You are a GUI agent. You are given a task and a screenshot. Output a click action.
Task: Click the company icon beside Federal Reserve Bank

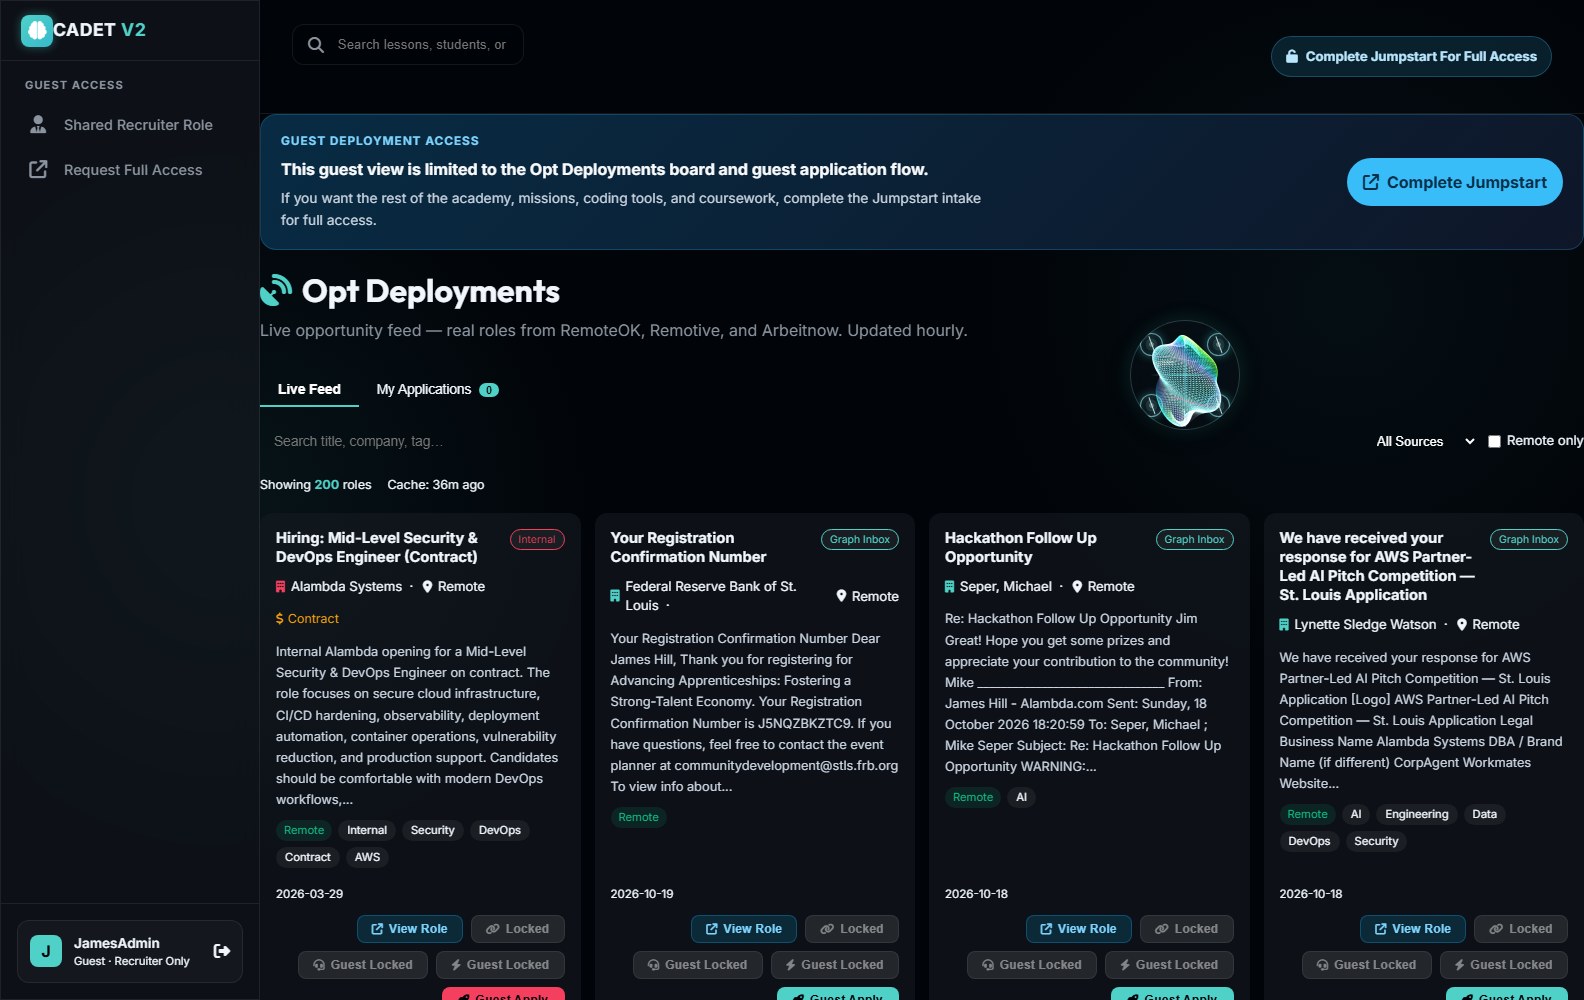pyautogui.click(x=615, y=596)
